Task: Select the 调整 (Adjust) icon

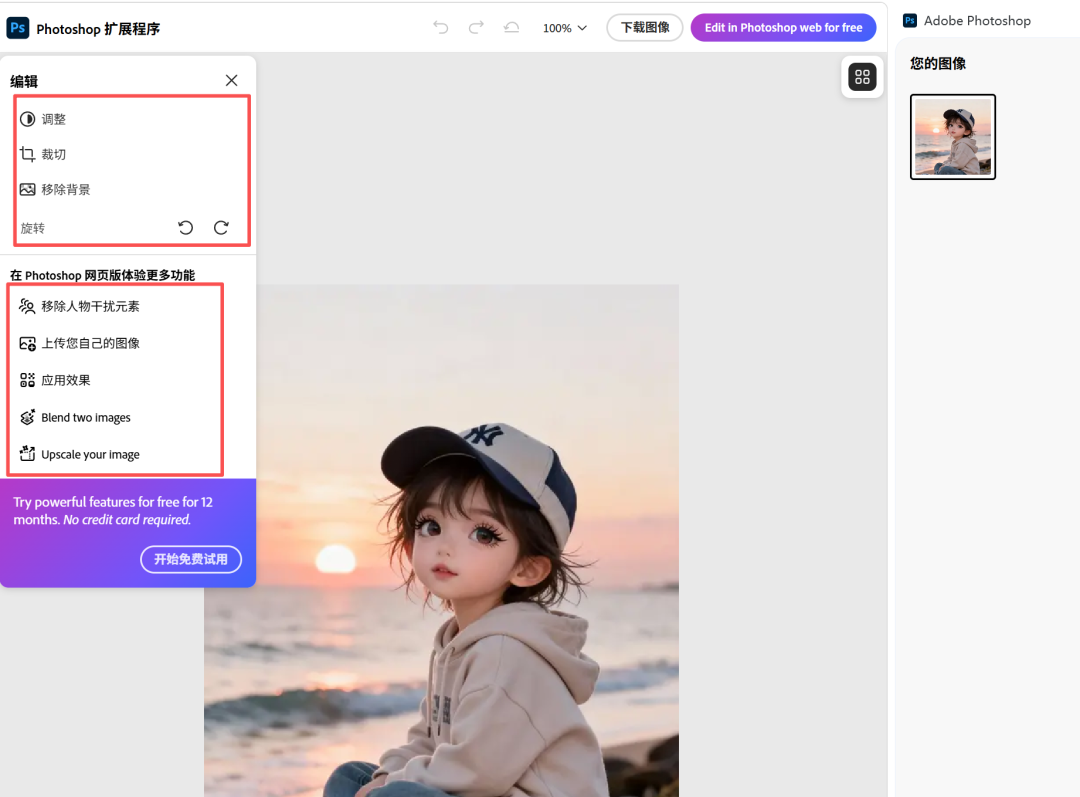Action: [x=28, y=118]
